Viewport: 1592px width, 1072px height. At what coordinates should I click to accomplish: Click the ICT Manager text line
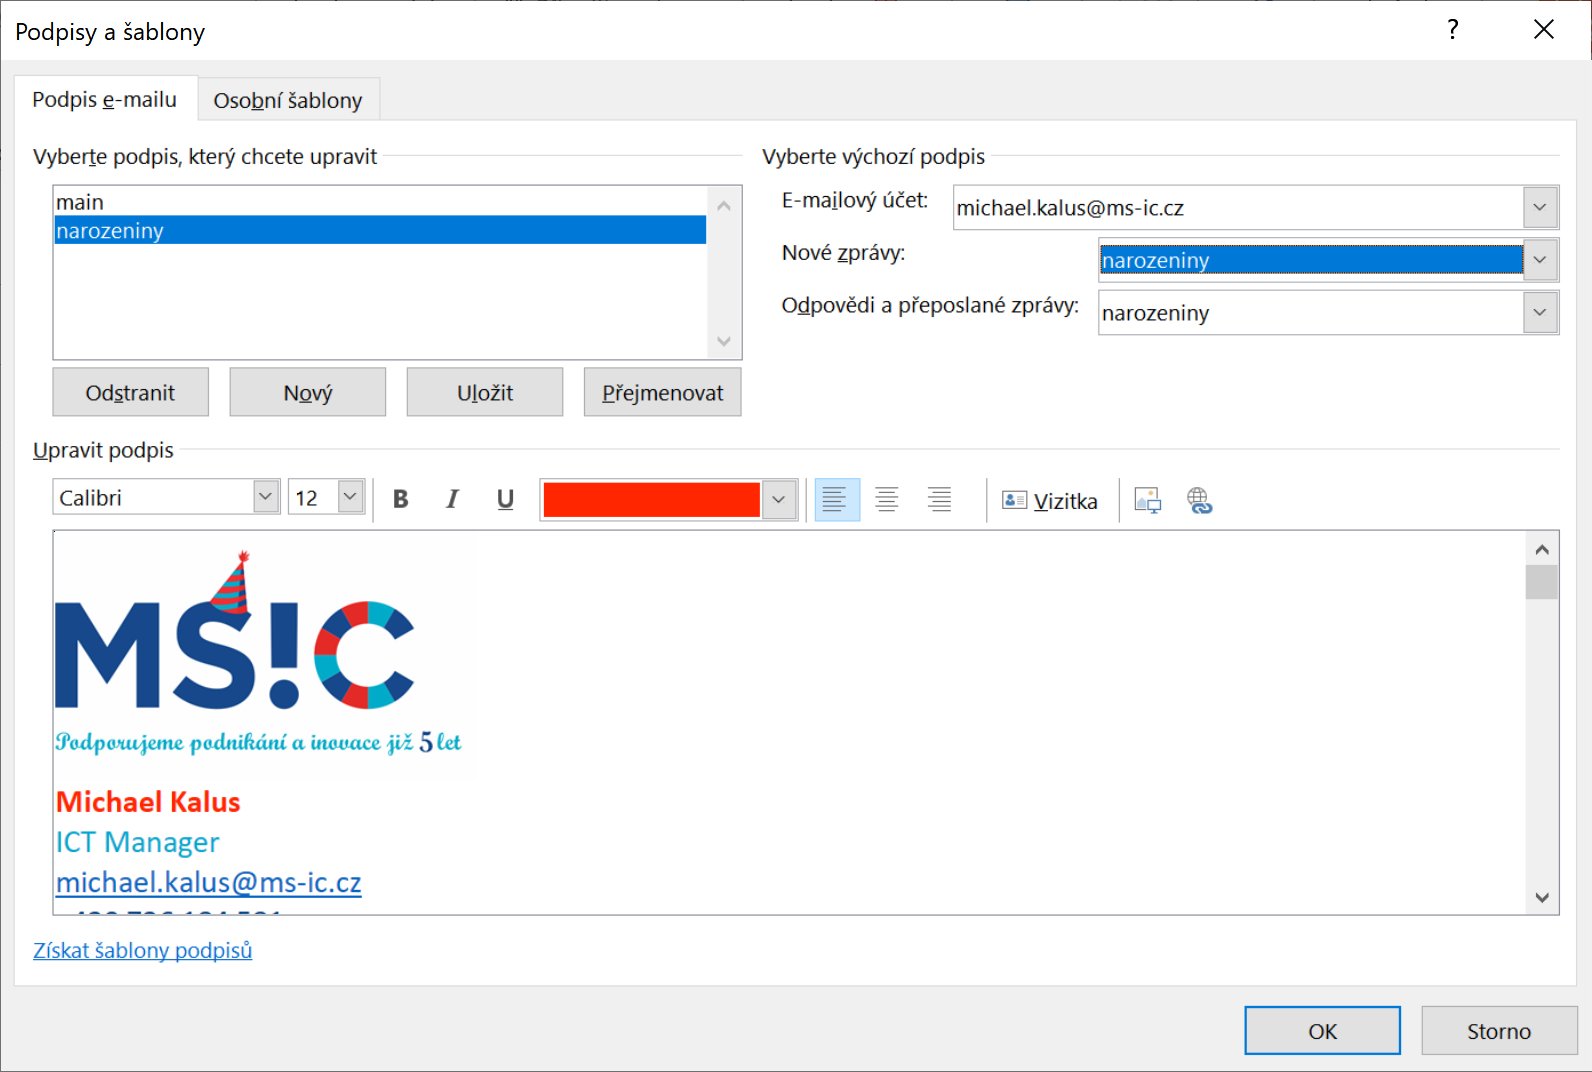point(137,842)
